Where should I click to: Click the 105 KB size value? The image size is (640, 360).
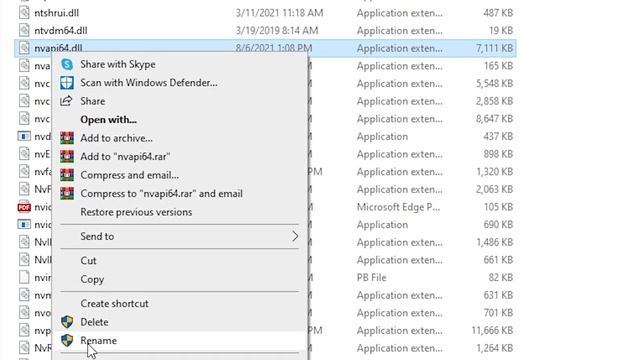[498, 207]
